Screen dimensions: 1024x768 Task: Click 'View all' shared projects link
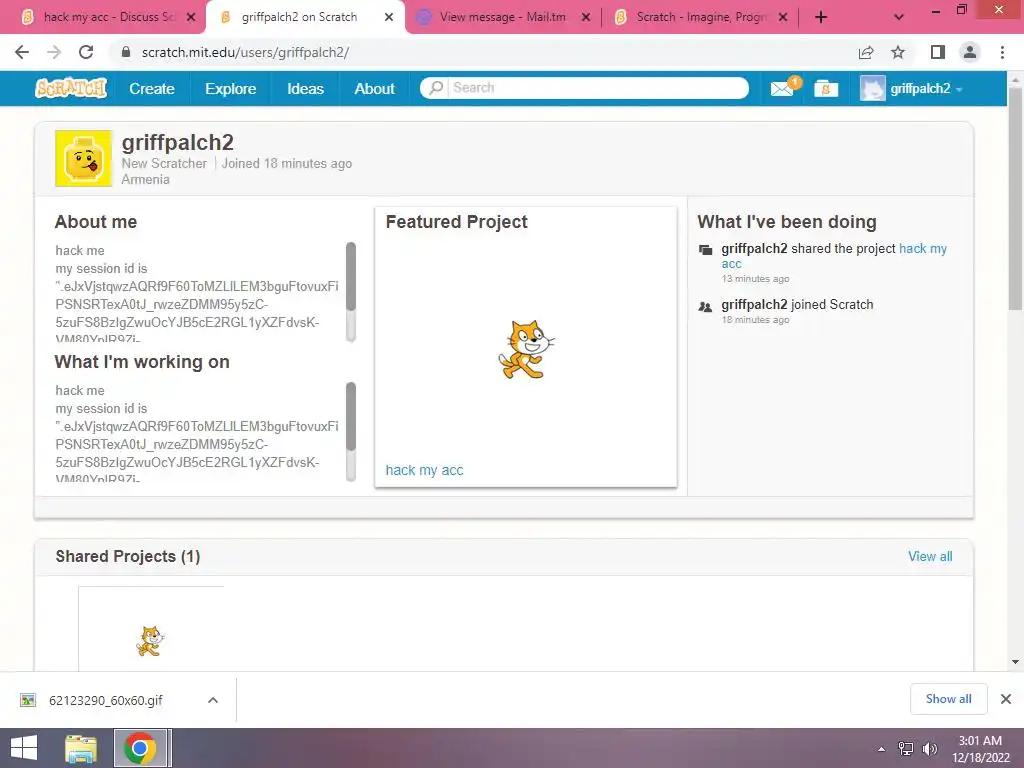click(x=930, y=556)
